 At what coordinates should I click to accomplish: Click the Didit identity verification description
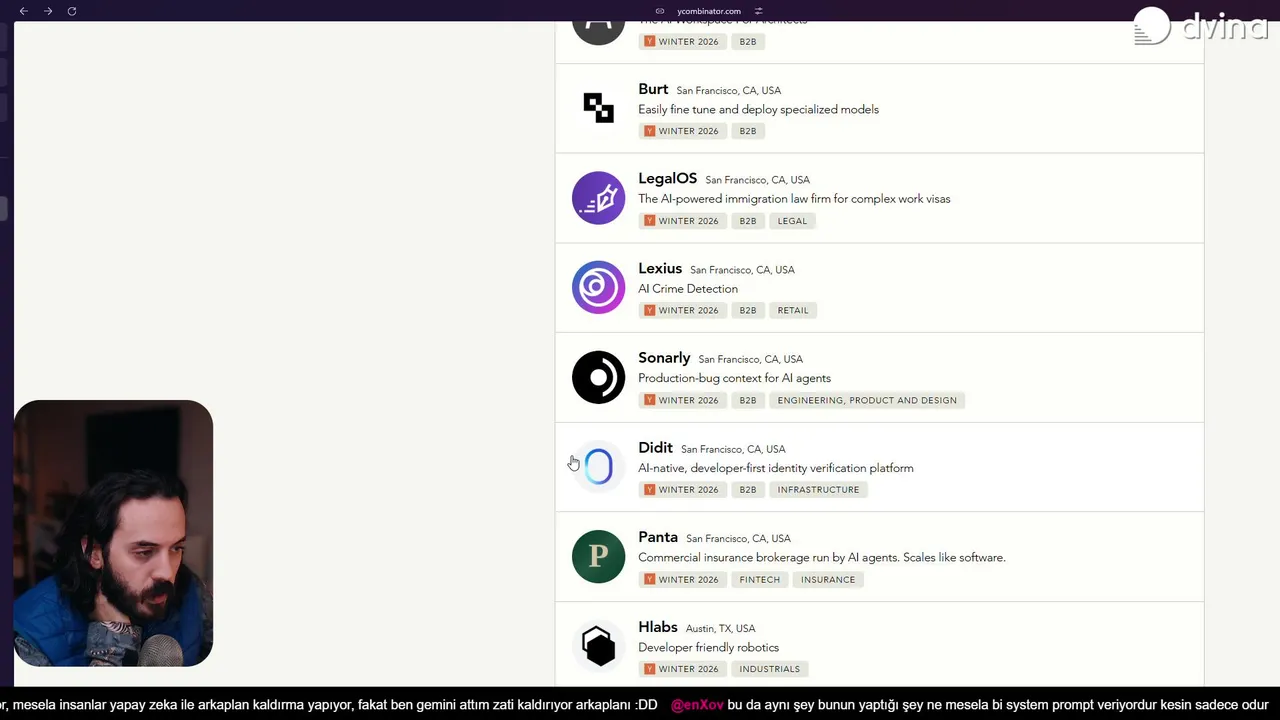(775, 468)
